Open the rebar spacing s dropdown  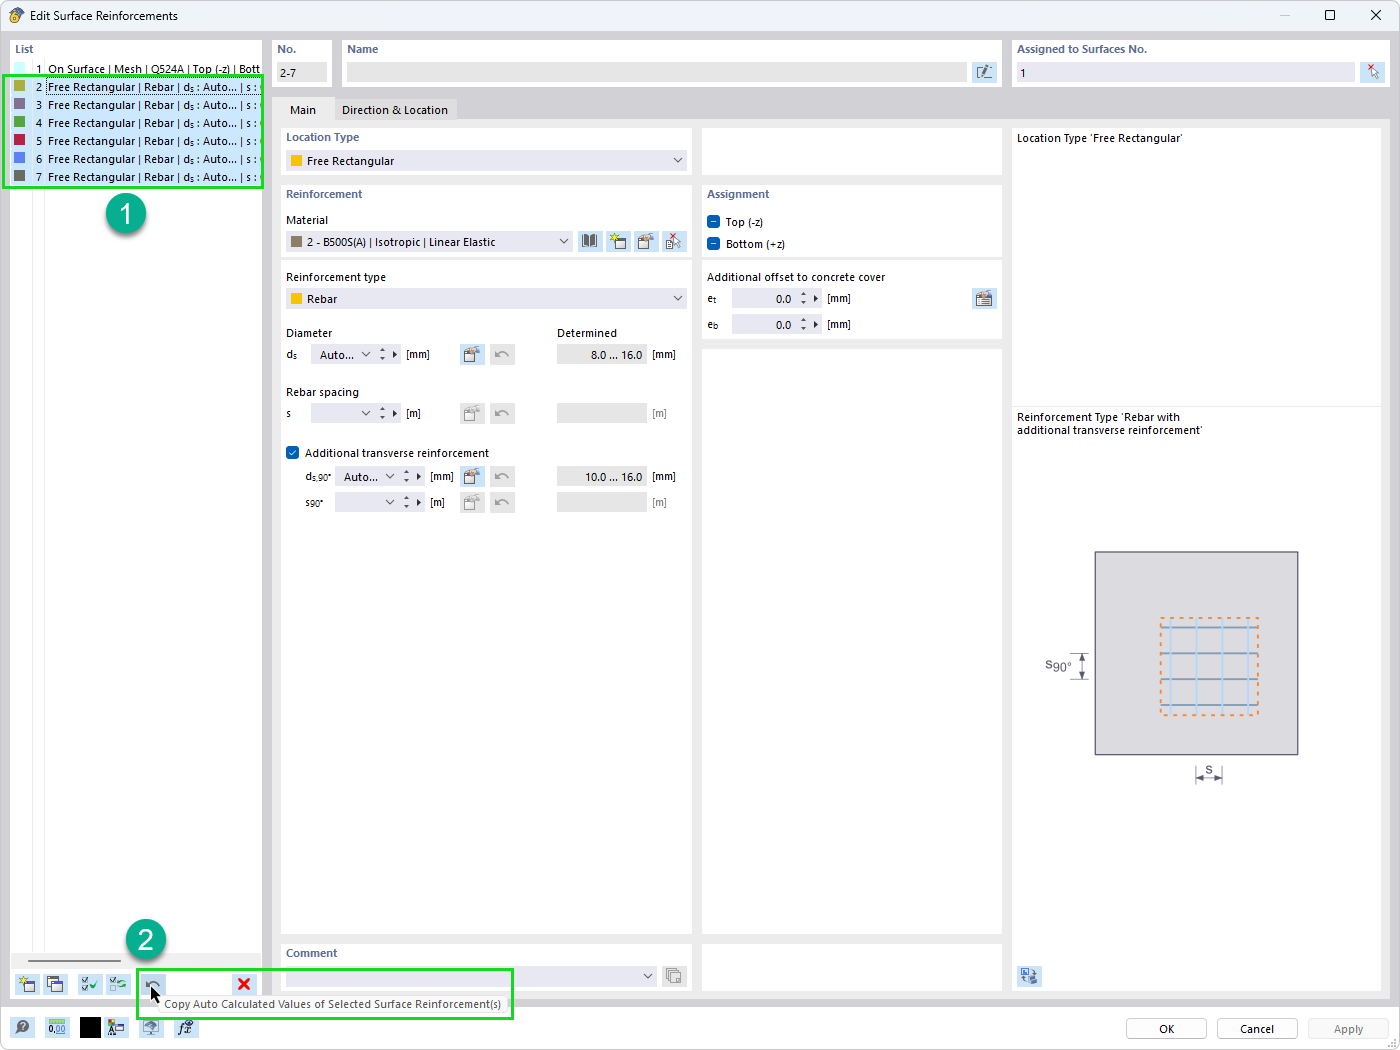[366, 414]
